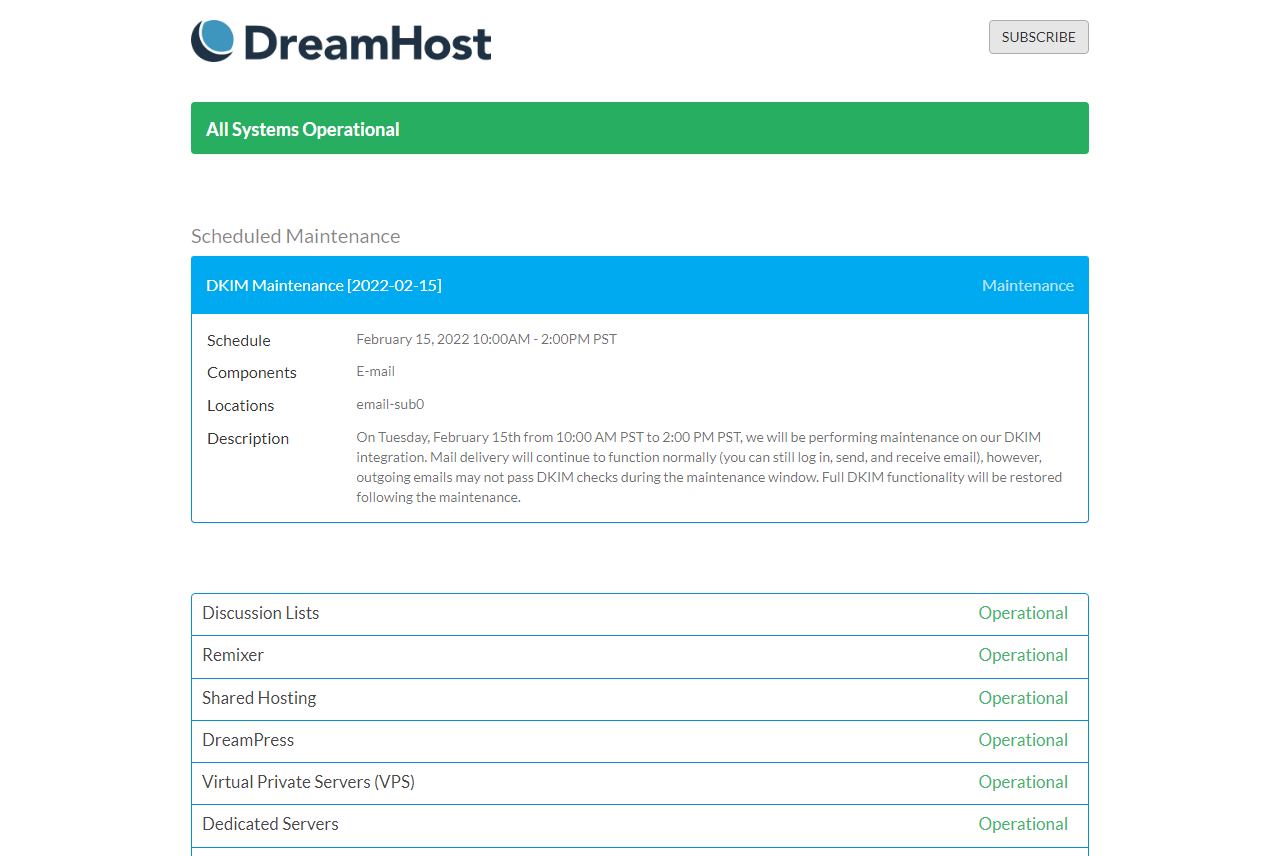This screenshot has height=856, width=1280.
Task: Click the DKIM maintenance description paragraph
Action: point(710,467)
